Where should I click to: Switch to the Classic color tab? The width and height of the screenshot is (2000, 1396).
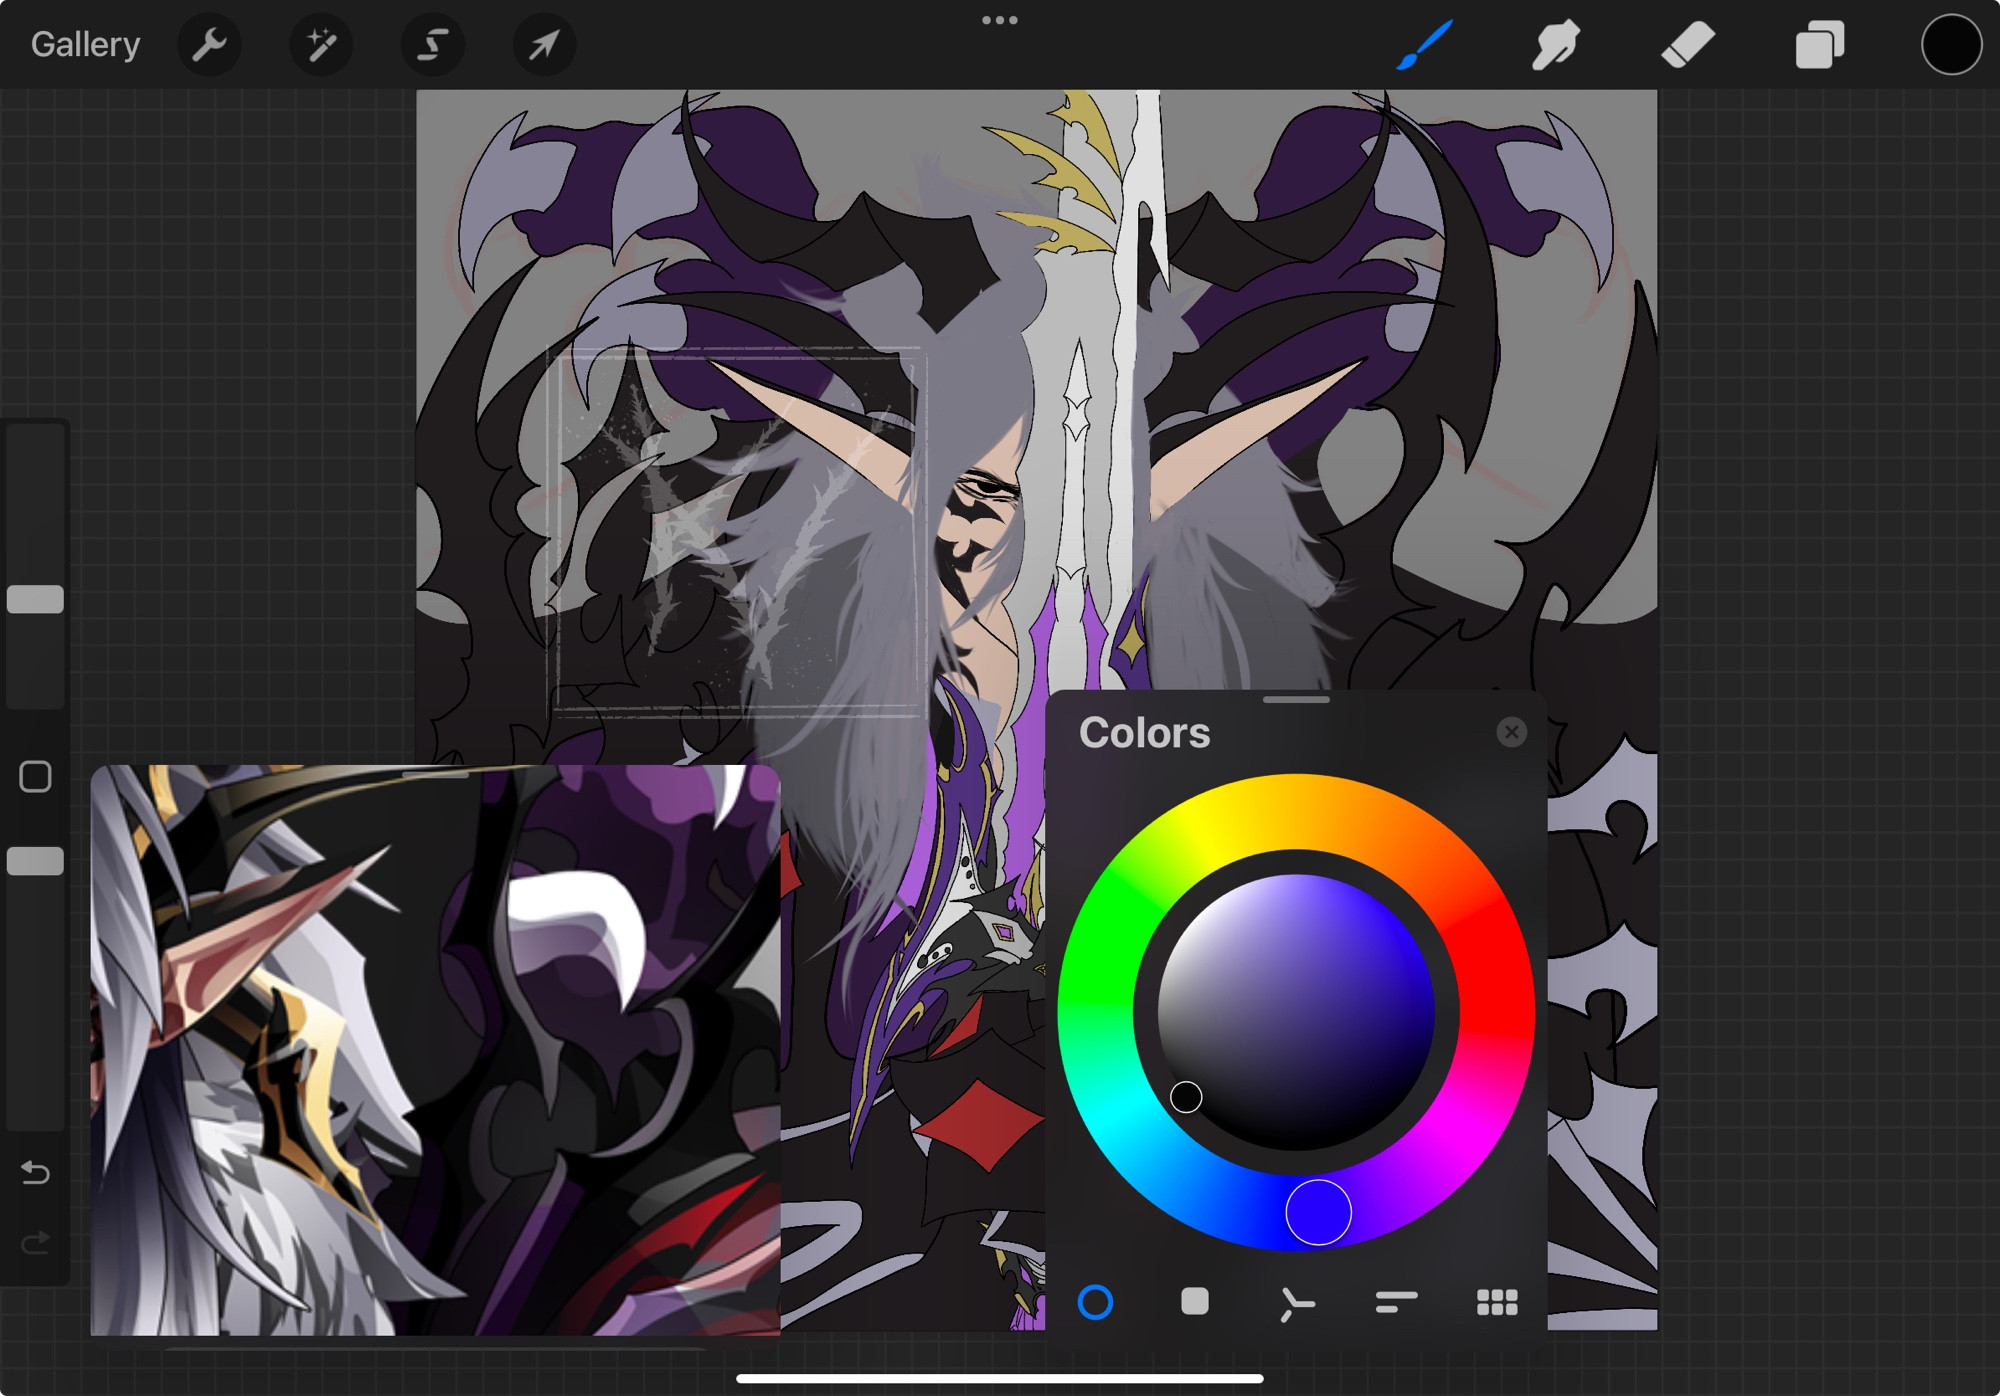click(x=1194, y=1301)
